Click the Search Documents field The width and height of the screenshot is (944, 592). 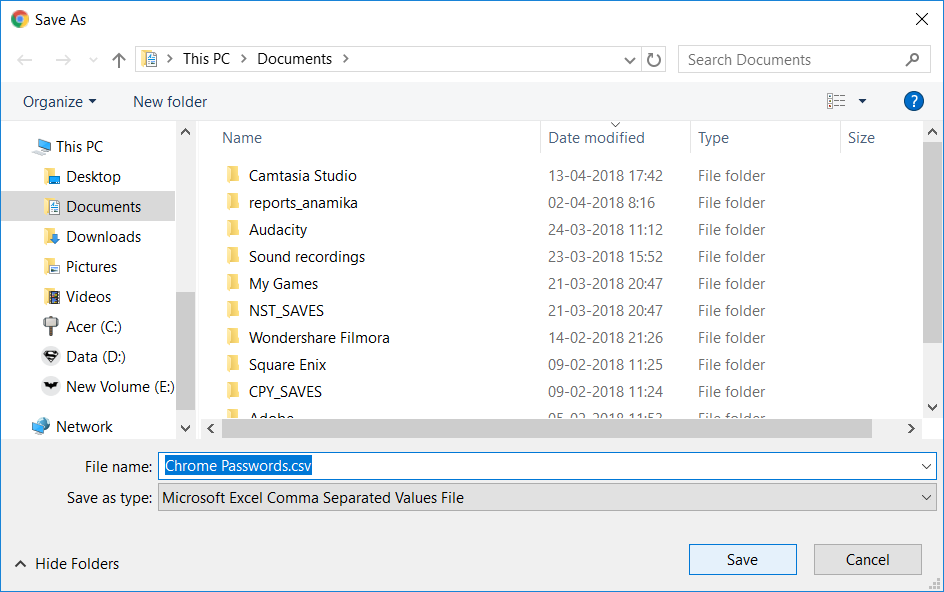(793, 60)
